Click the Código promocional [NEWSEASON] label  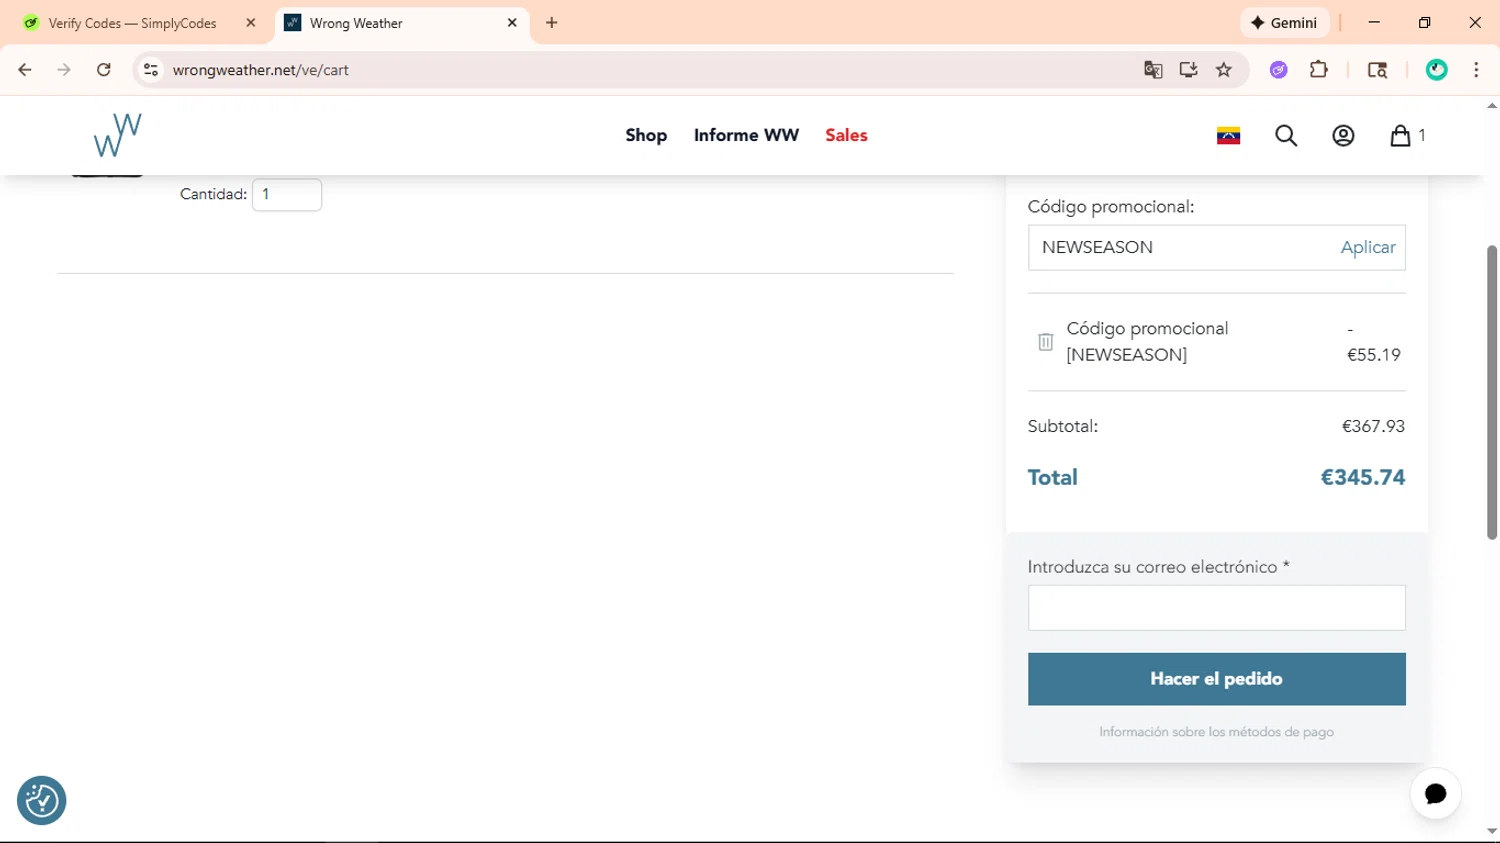[x=1147, y=342]
